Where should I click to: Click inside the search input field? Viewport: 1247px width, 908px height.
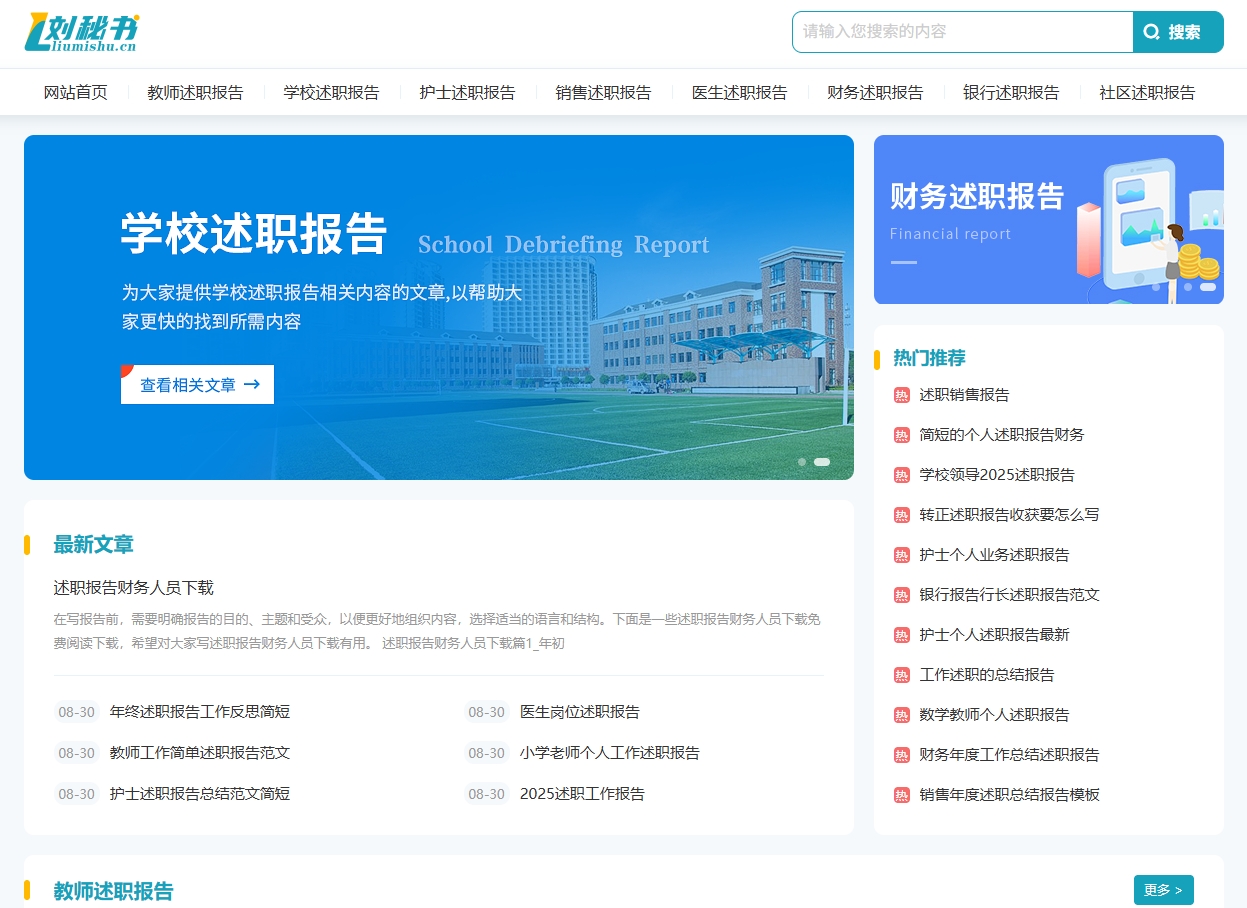(962, 31)
